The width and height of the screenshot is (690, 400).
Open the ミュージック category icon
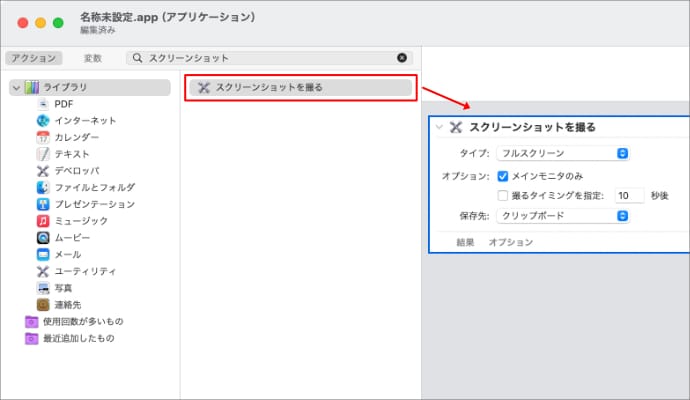pos(43,221)
